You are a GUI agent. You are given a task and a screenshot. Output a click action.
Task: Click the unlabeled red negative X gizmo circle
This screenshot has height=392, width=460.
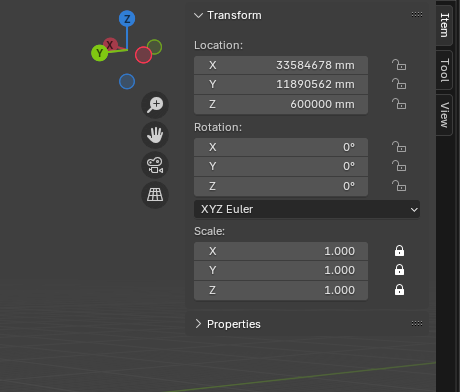144,55
